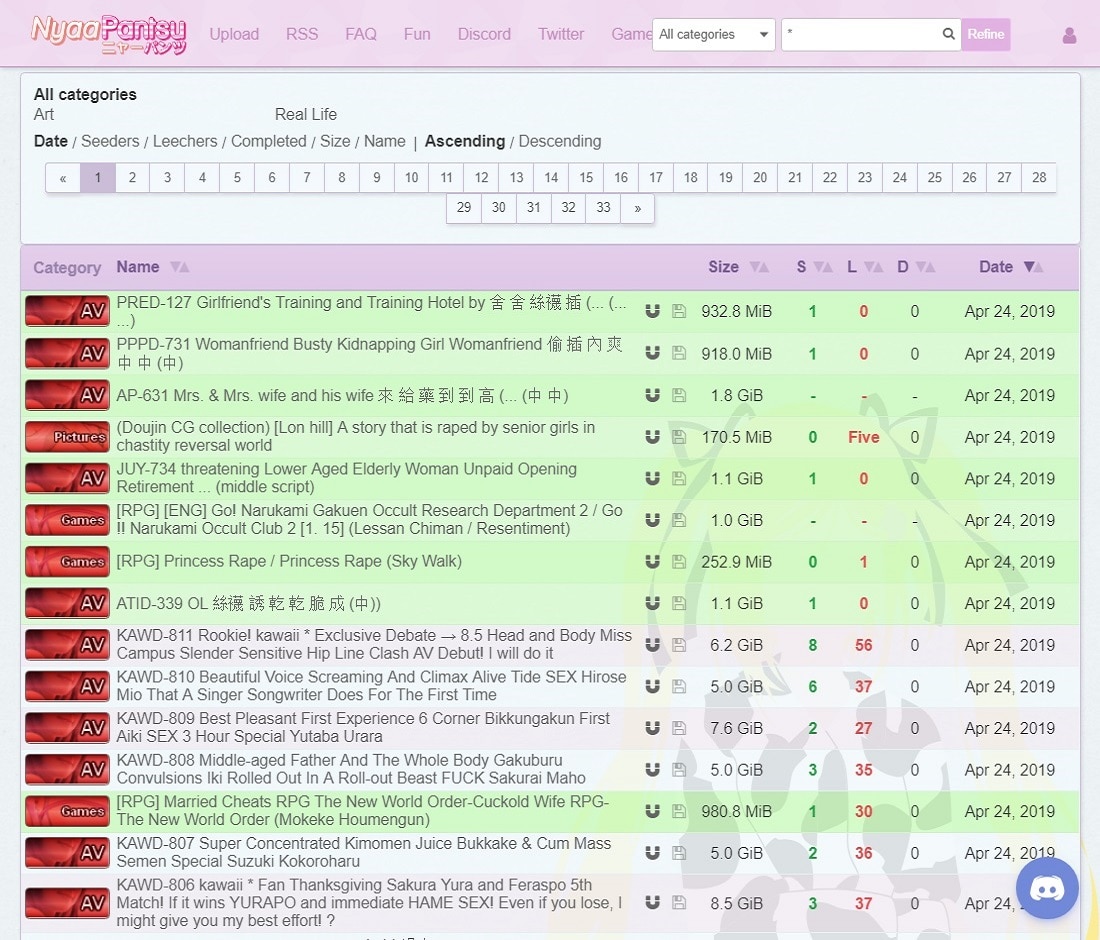Open the All categories dropdown
Viewport: 1100px width, 940px height.
click(714, 34)
